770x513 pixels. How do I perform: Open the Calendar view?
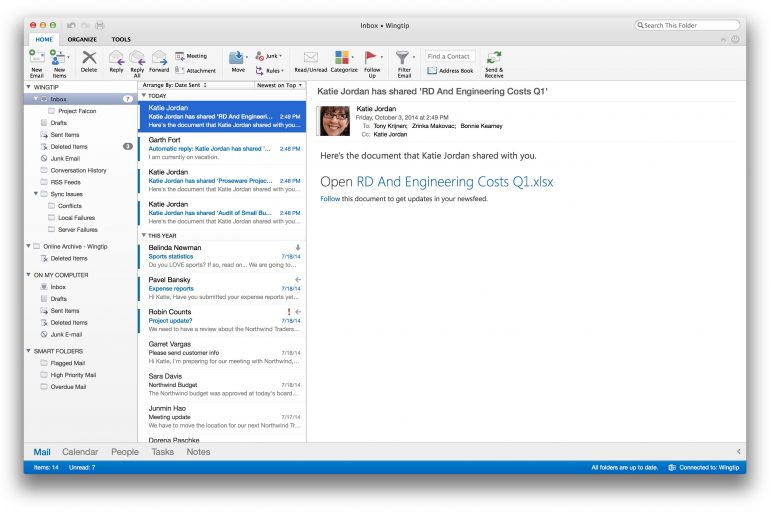pos(80,452)
